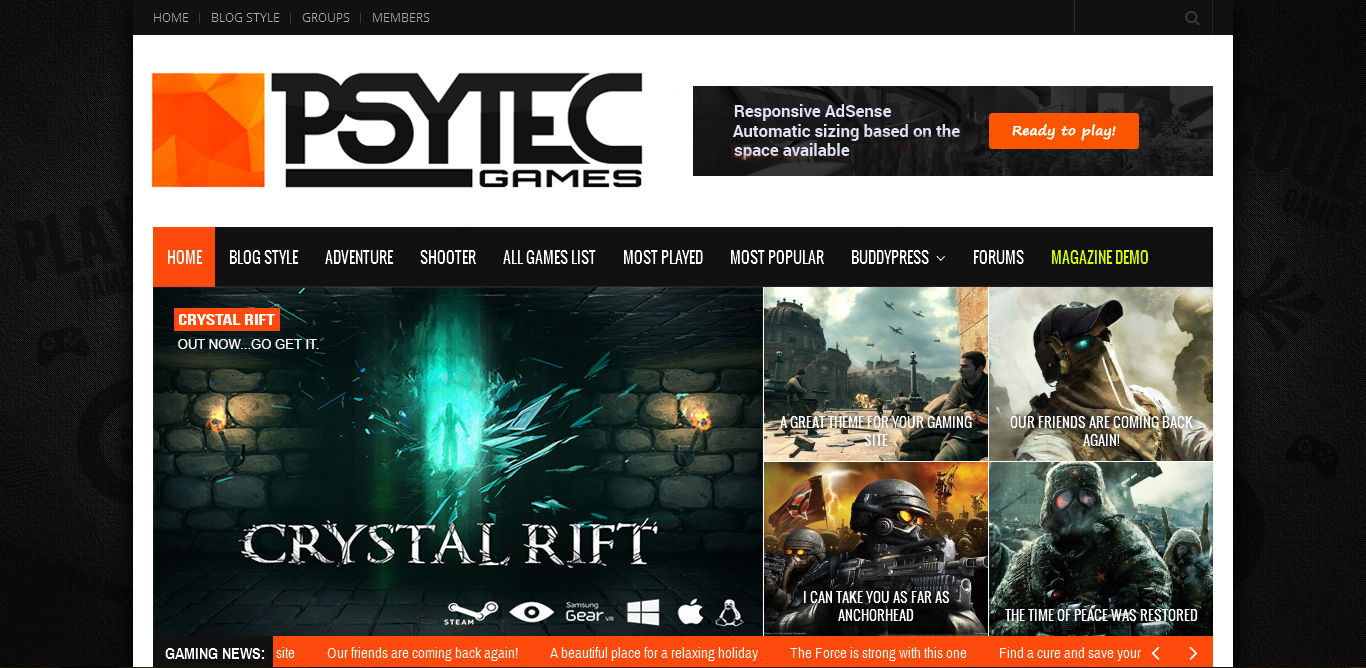Open the Most Played menu item
The width and height of the screenshot is (1366, 668).
(x=663, y=257)
